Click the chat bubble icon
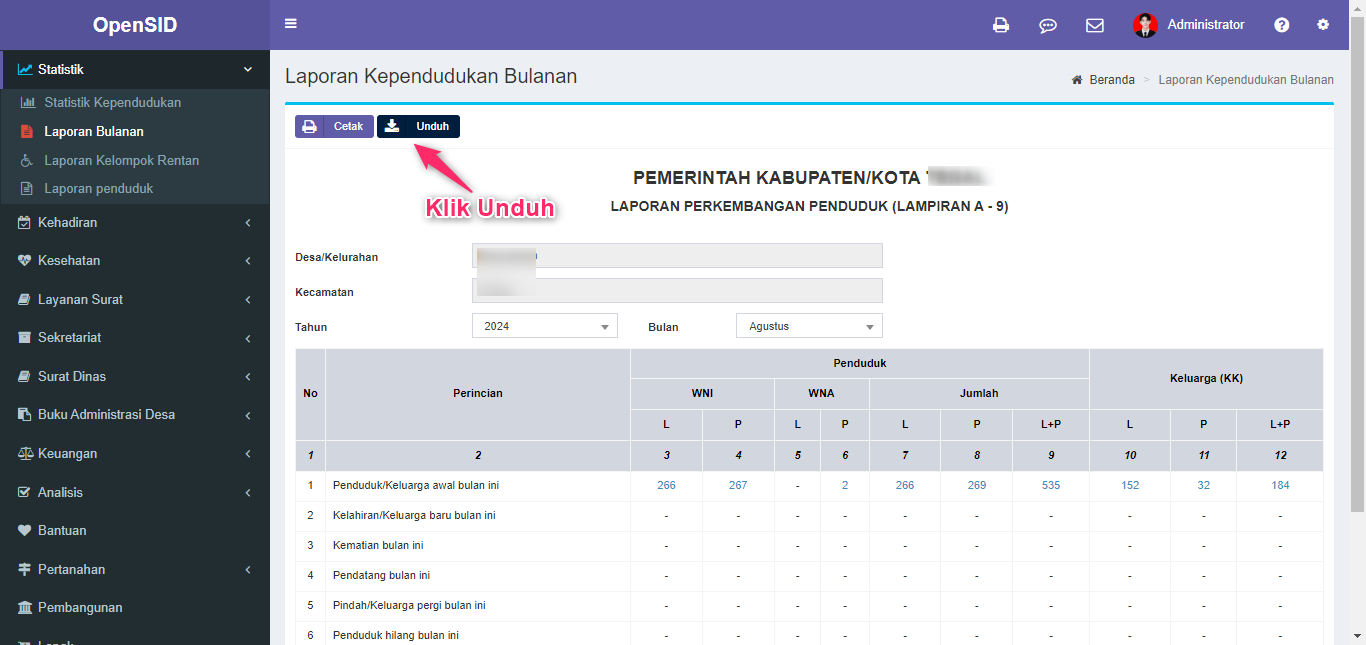1366x645 pixels. tap(1048, 24)
